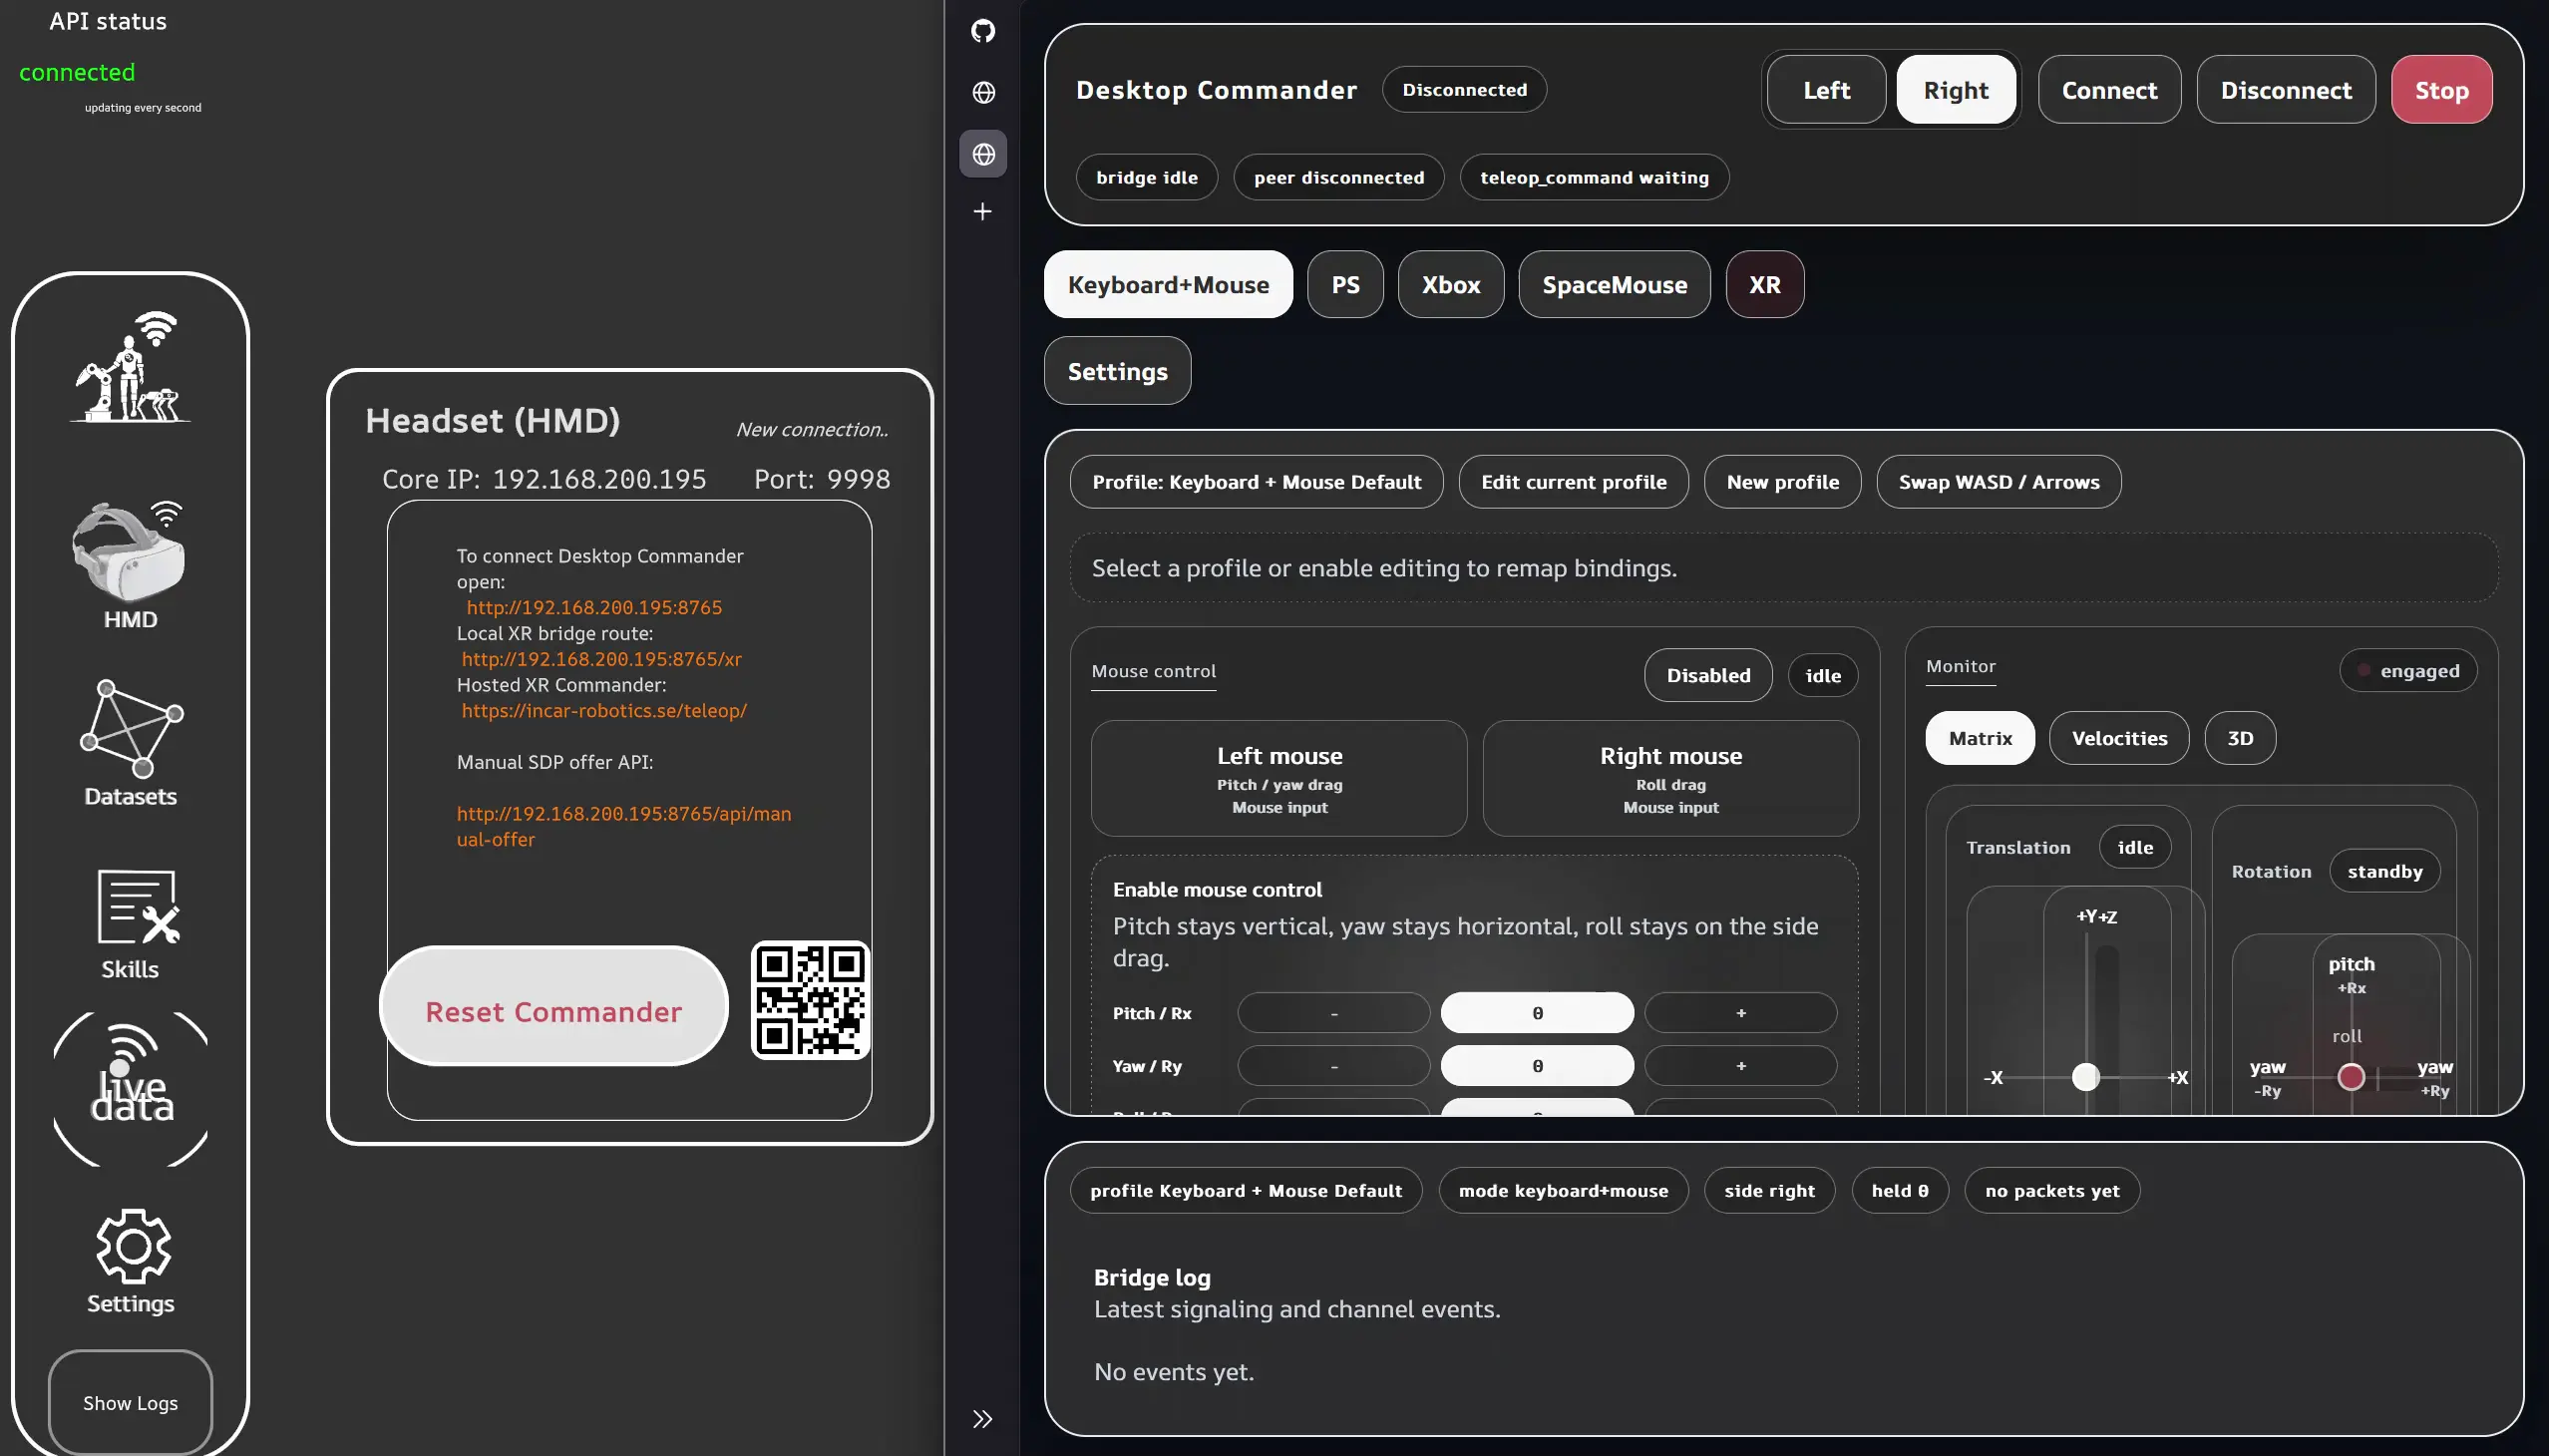Show the Matrix monitor view

pos(1980,738)
